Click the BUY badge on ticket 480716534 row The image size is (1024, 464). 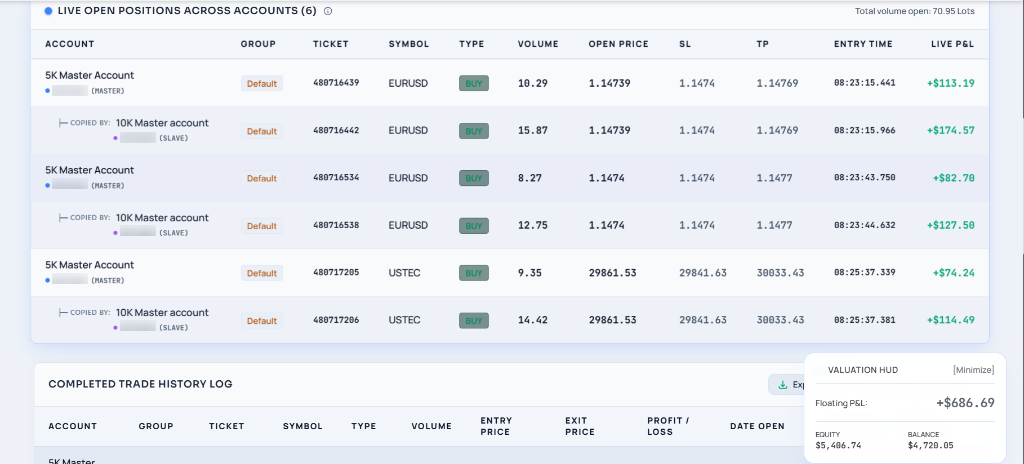pos(473,178)
